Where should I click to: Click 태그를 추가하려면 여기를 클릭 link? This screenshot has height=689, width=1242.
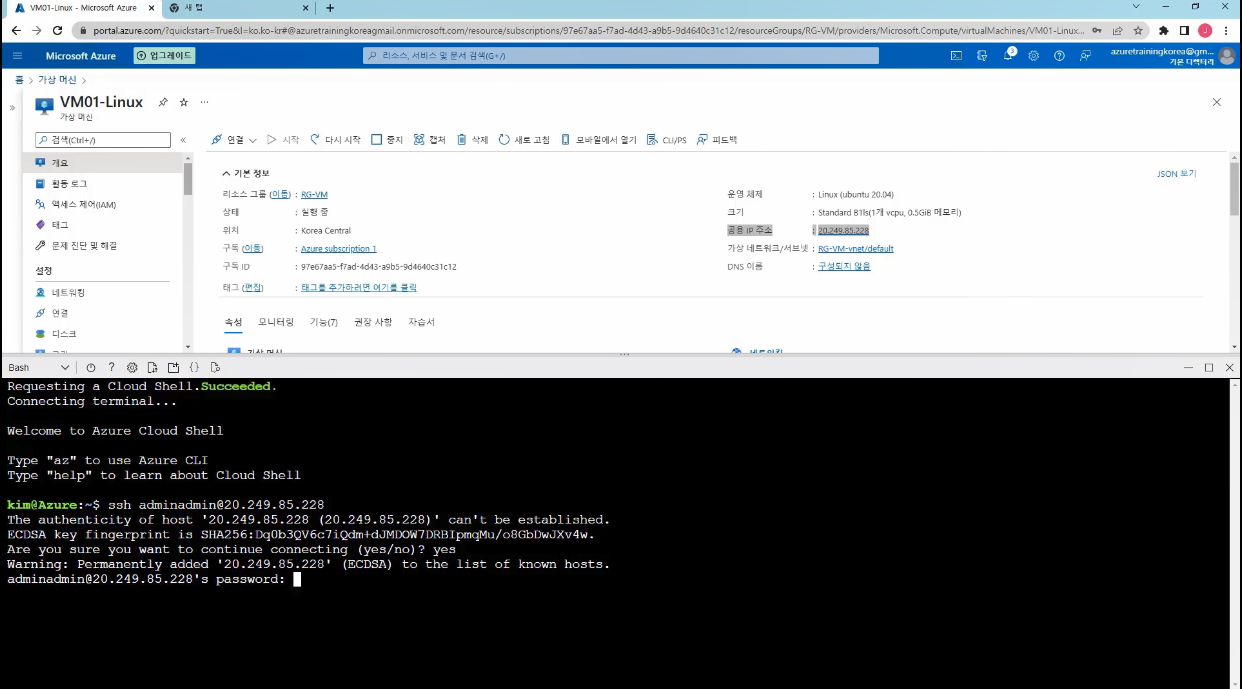358,287
